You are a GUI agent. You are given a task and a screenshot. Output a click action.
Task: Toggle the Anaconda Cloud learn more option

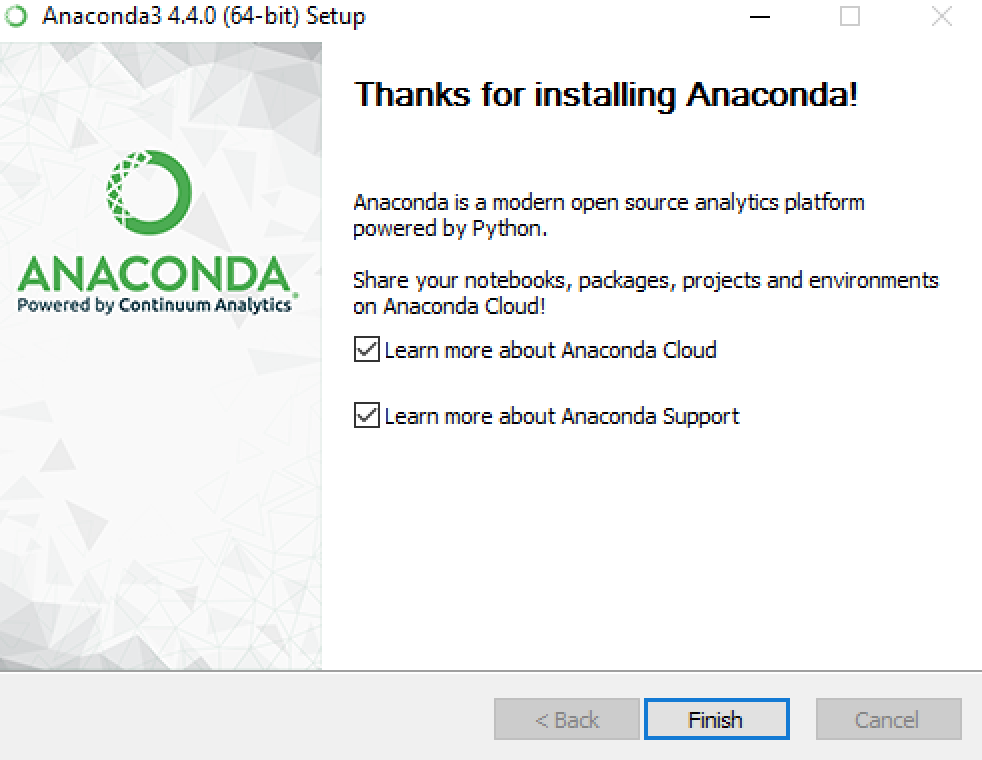click(366, 349)
